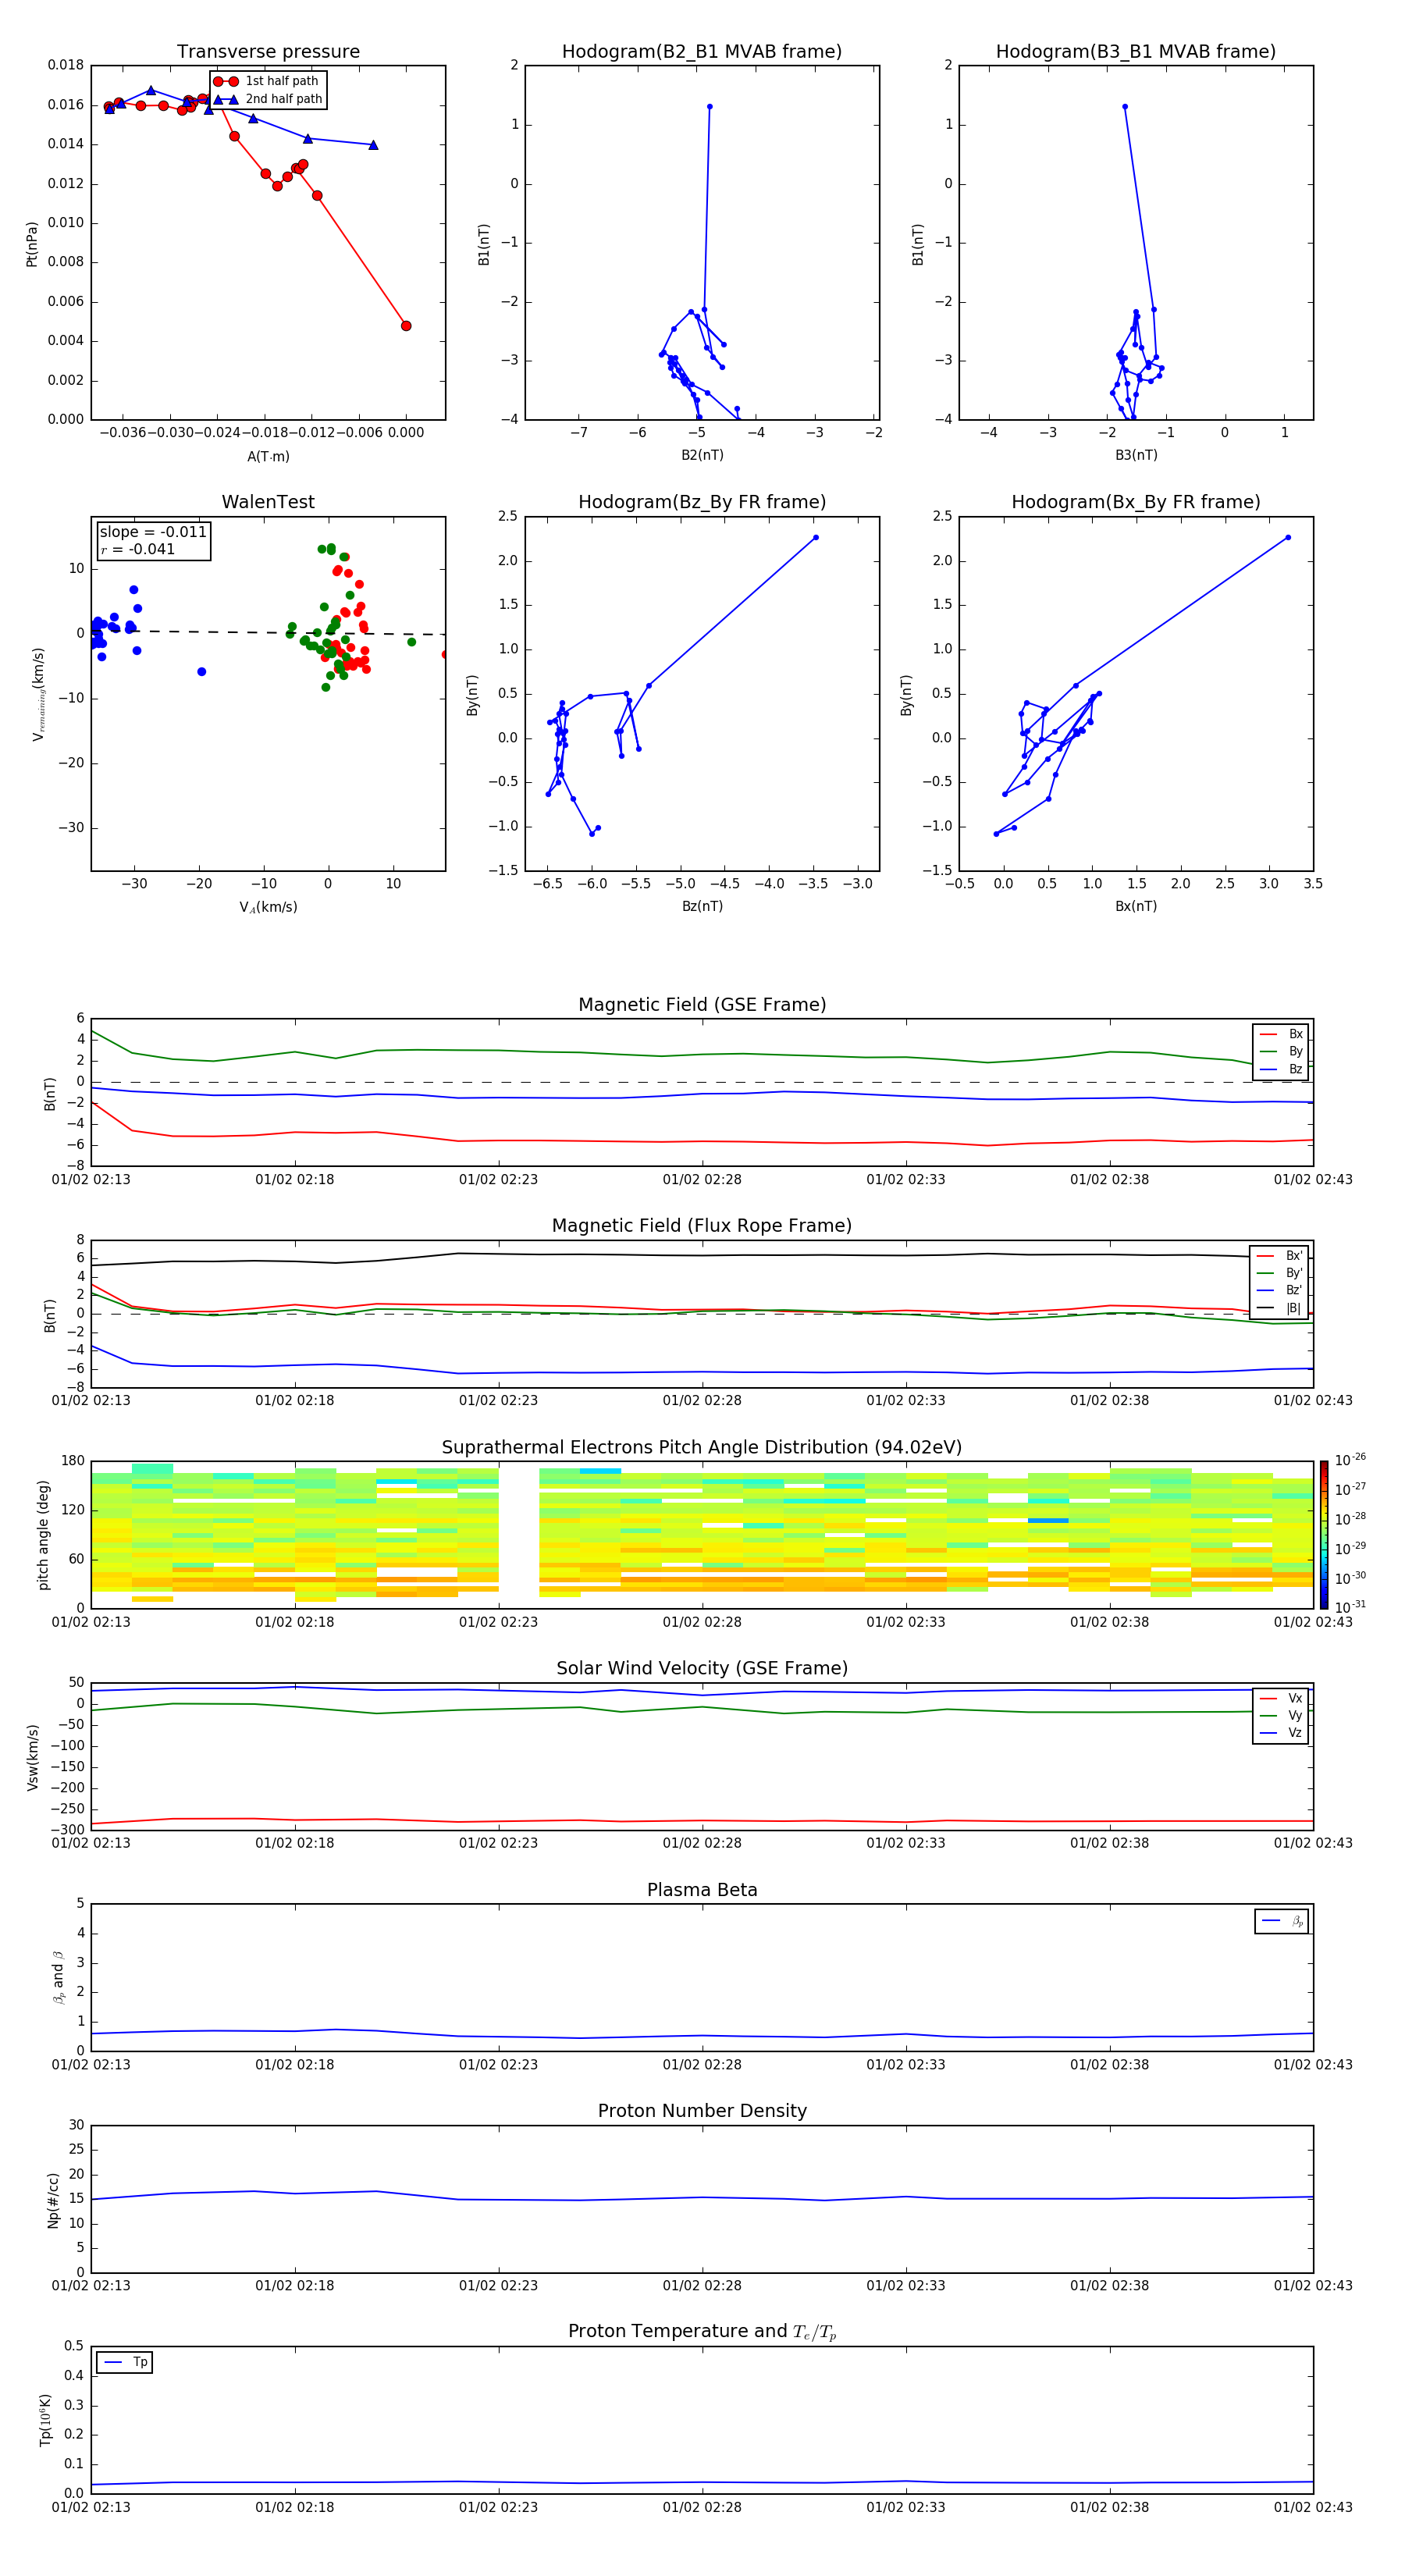Select 'Vz' in the solar wind legend

tap(1295, 1733)
